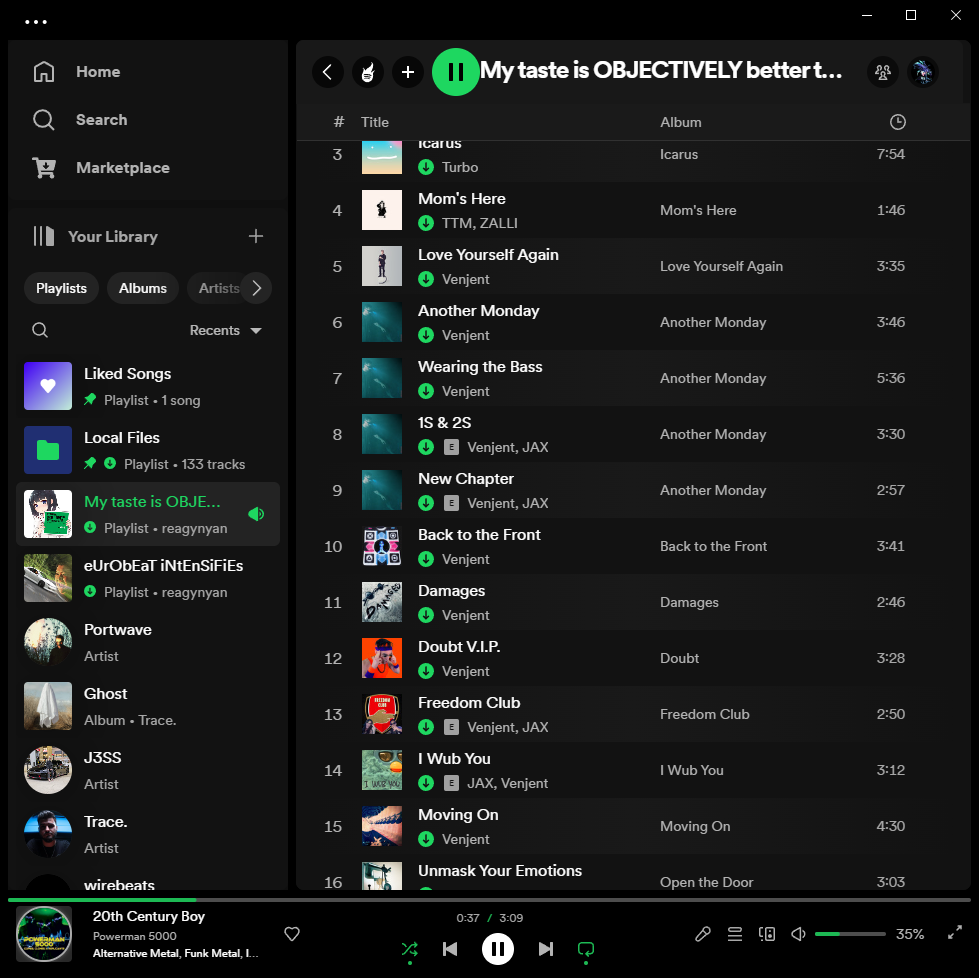Click the Mom's Here downloaded icon

[x=426, y=223]
